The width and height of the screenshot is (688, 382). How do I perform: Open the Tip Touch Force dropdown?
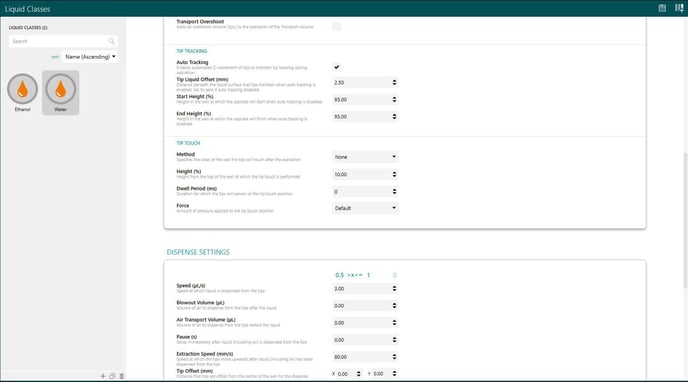click(365, 208)
